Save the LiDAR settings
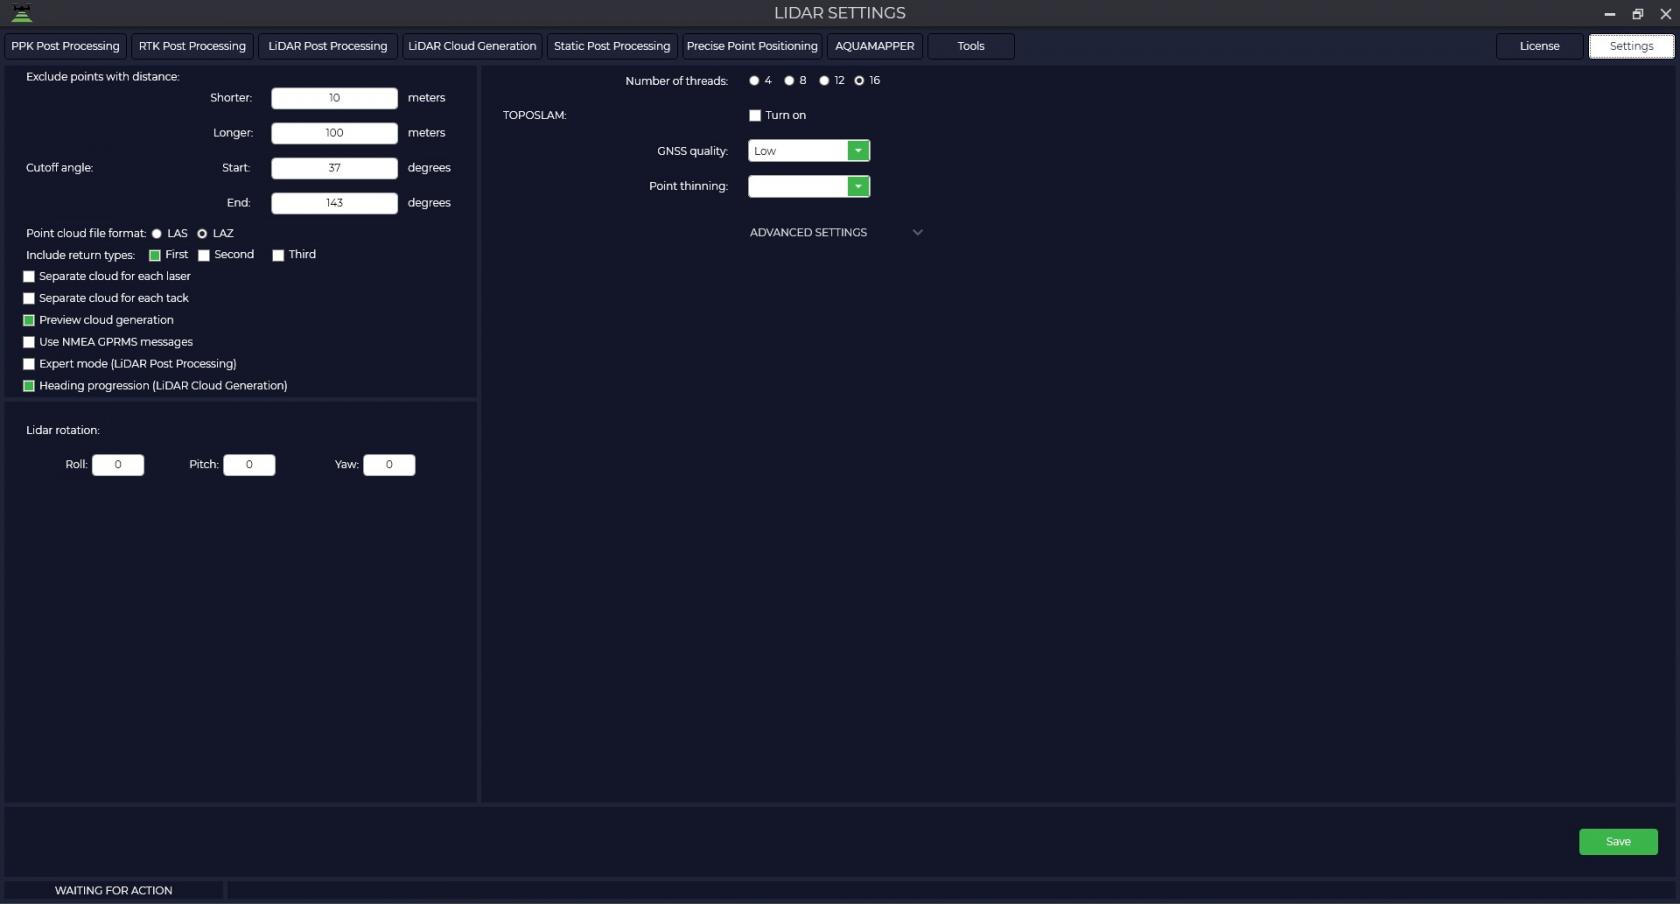This screenshot has width=1680, height=904. point(1618,842)
